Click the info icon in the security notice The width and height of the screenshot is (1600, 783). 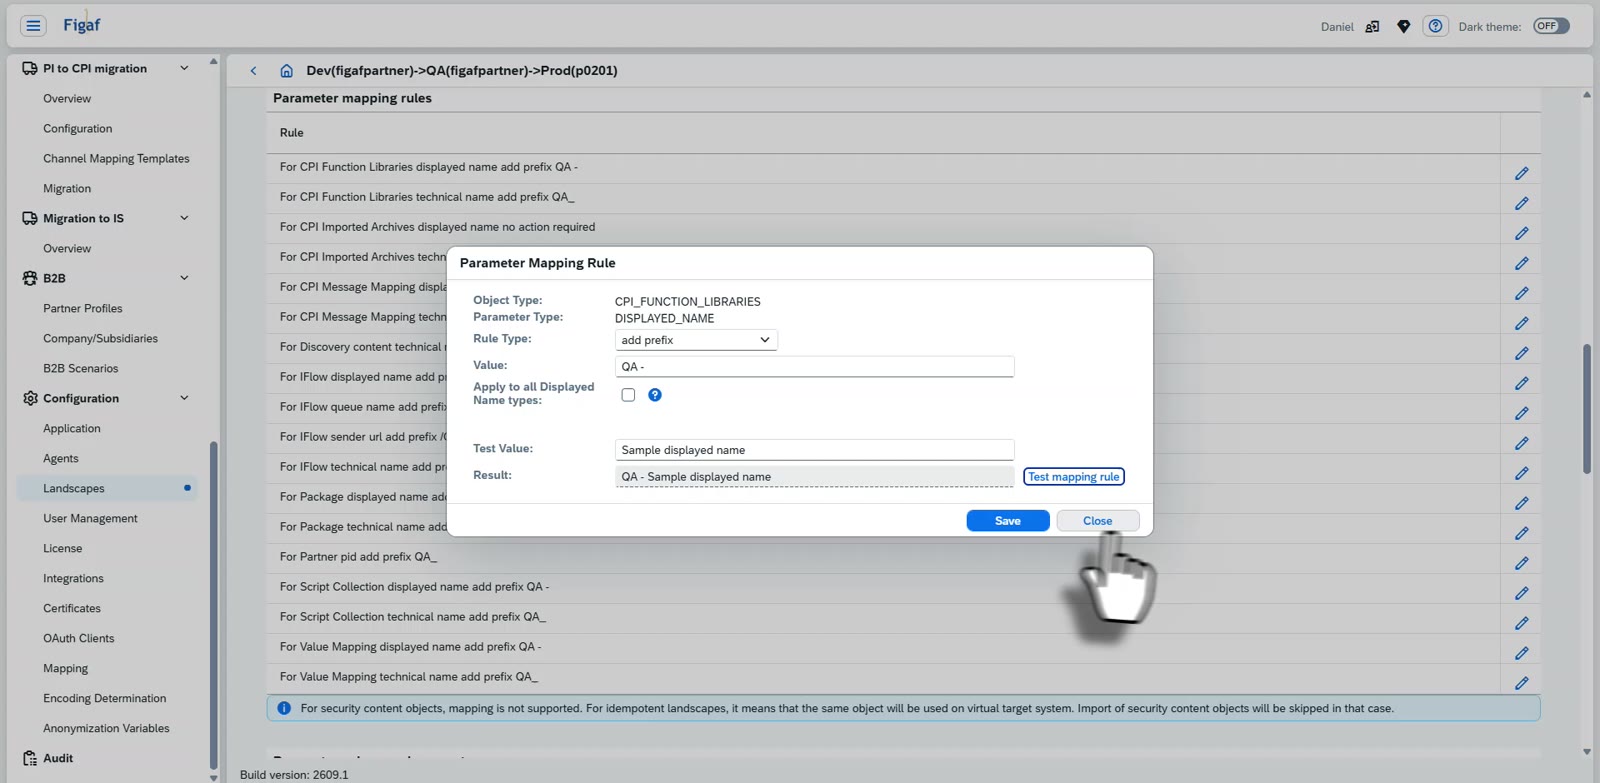coord(284,708)
